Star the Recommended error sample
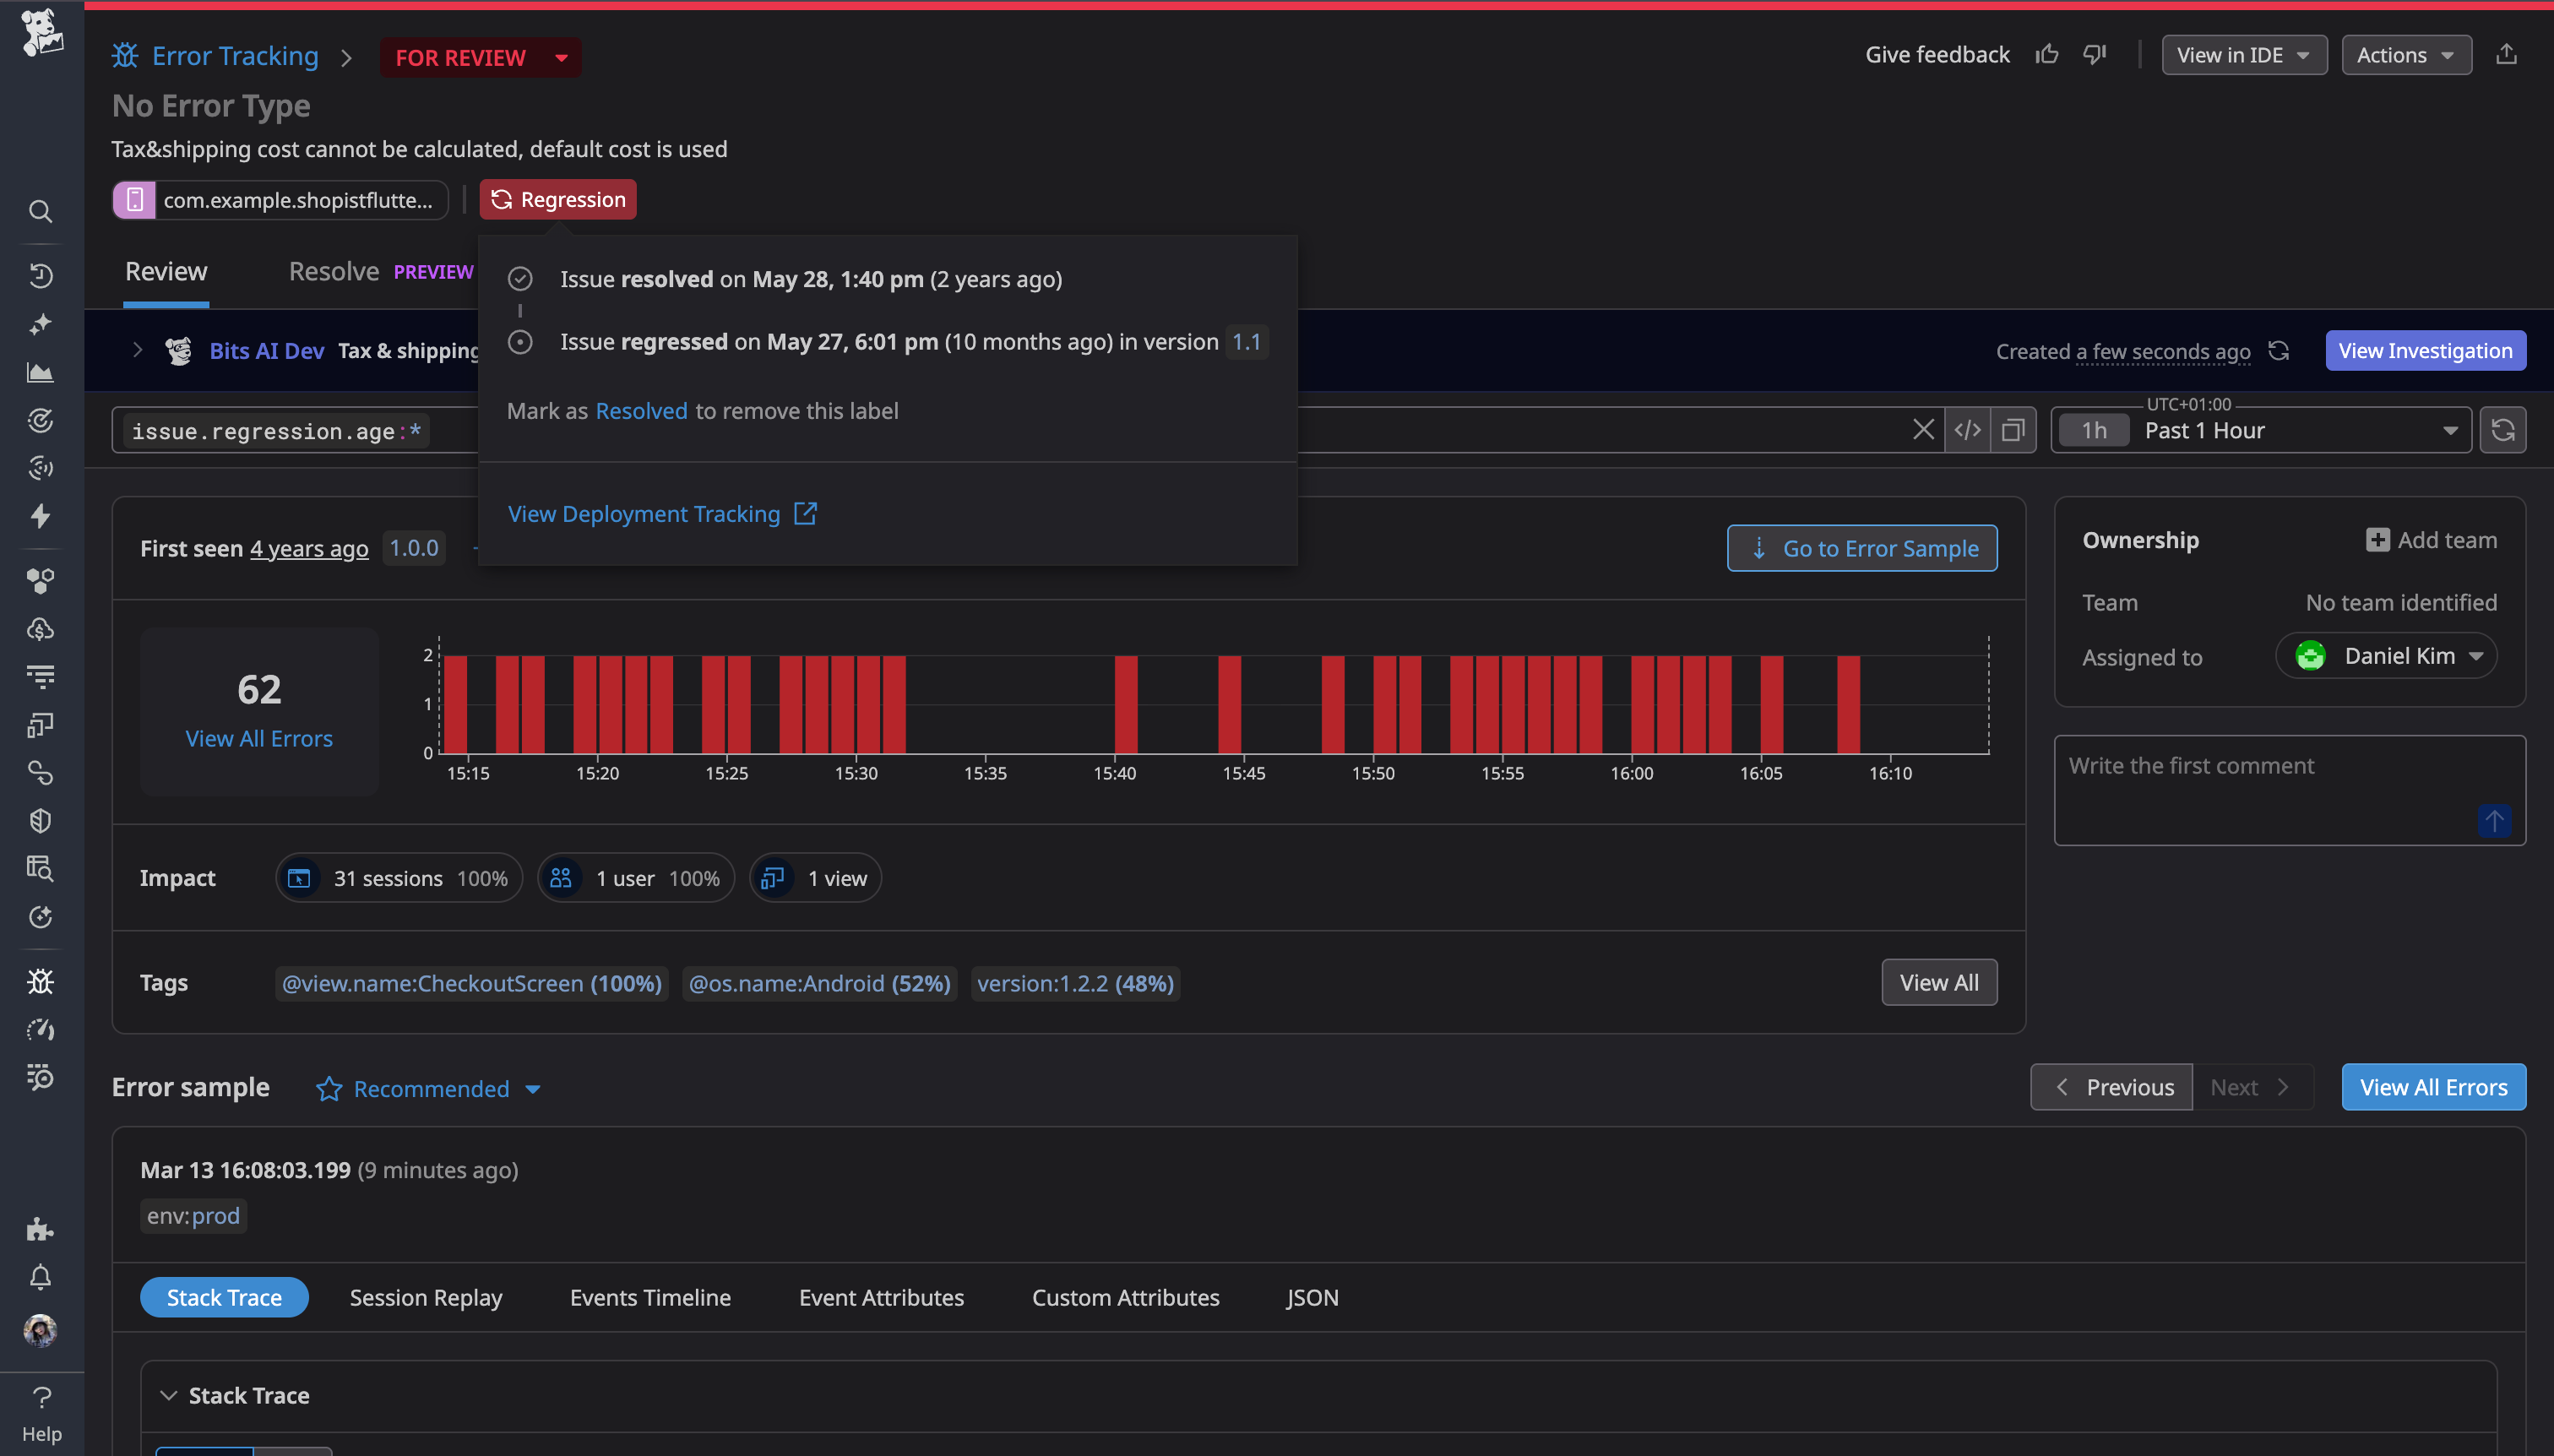This screenshot has height=1456, width=2554. coord(329,1089)
